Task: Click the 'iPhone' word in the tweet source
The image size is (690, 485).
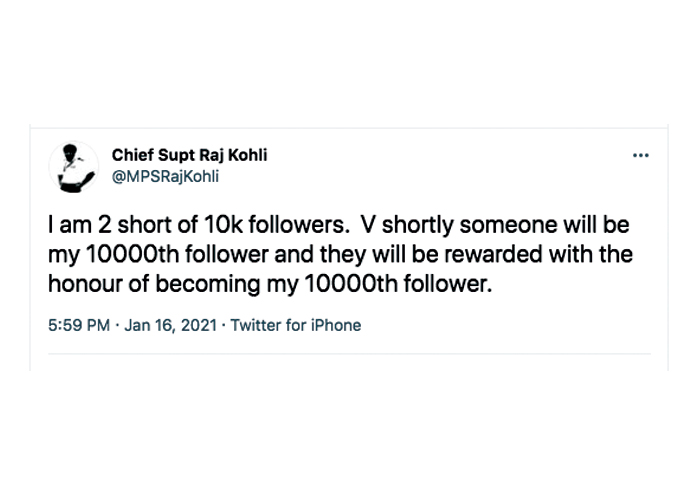Action: [x=336, y=325]
